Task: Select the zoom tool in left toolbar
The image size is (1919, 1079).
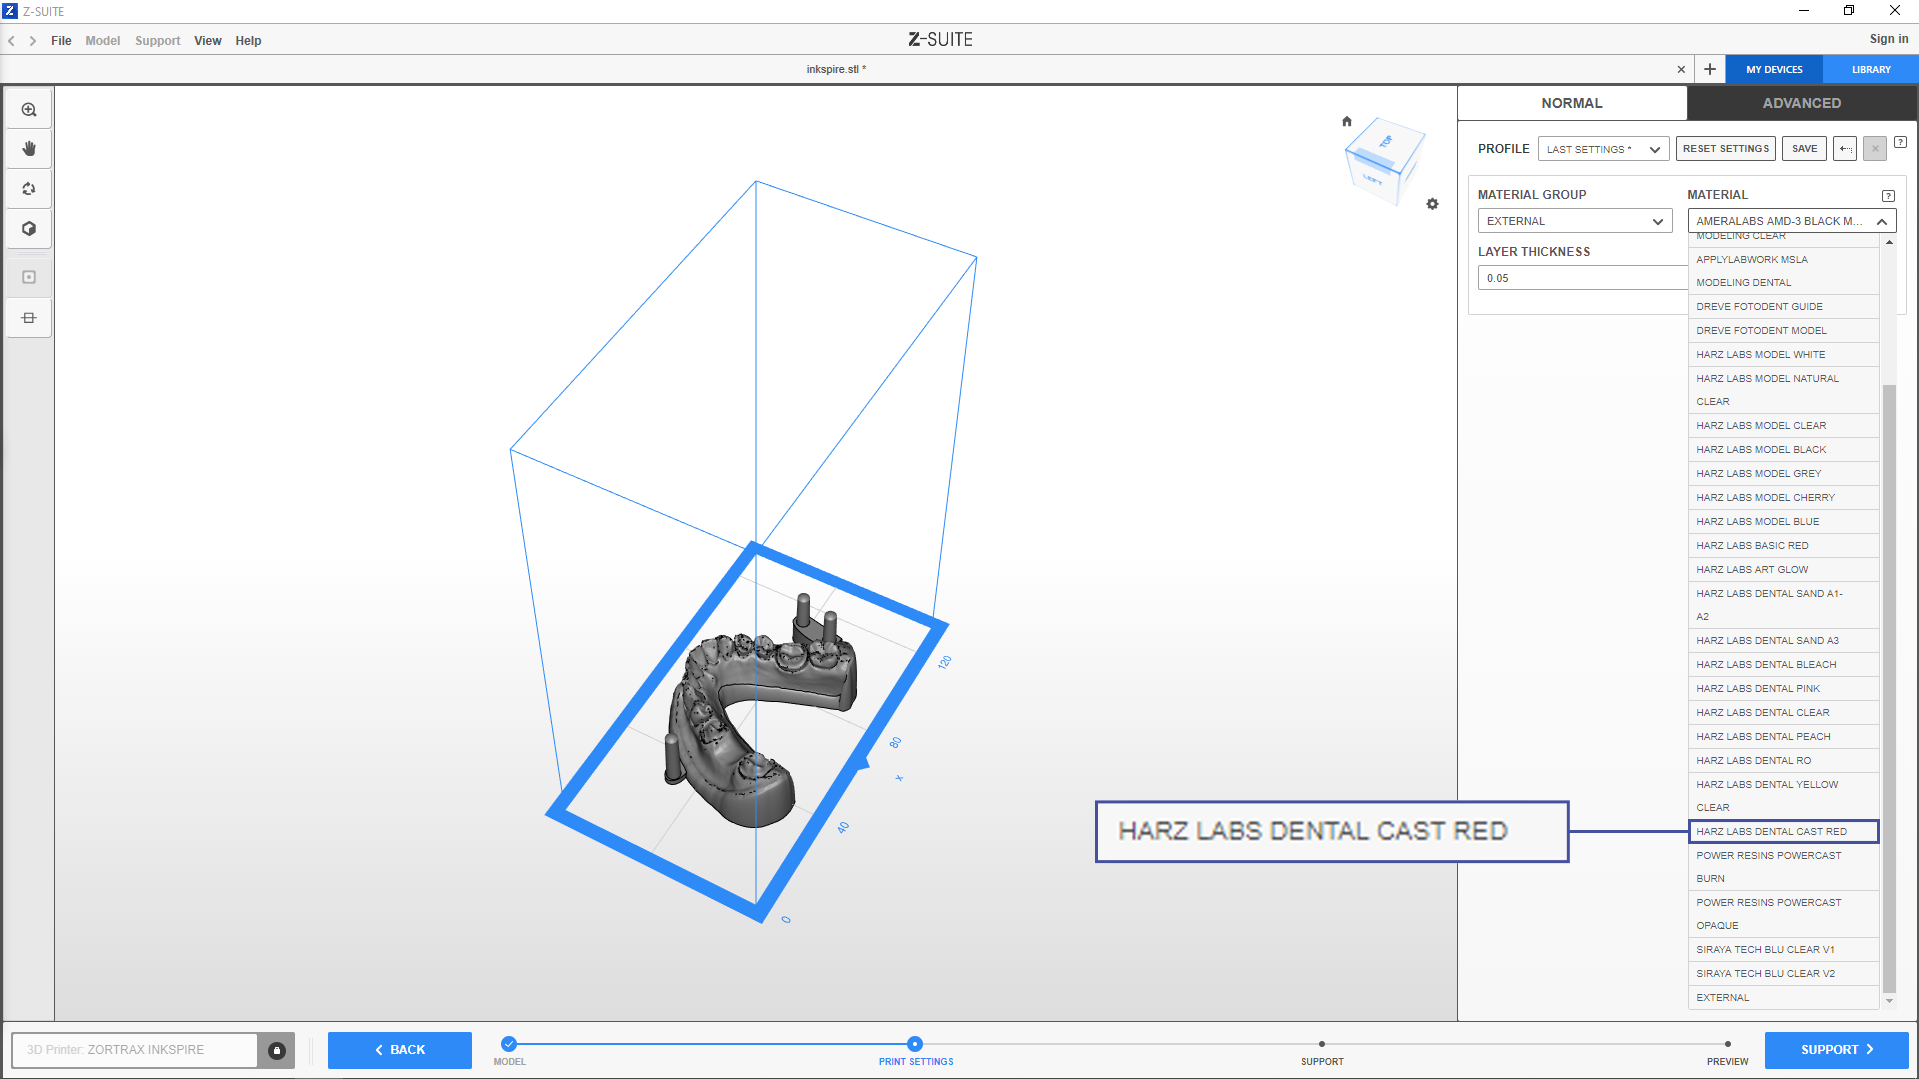Action: pyautogui.click(x=29, y=110)
